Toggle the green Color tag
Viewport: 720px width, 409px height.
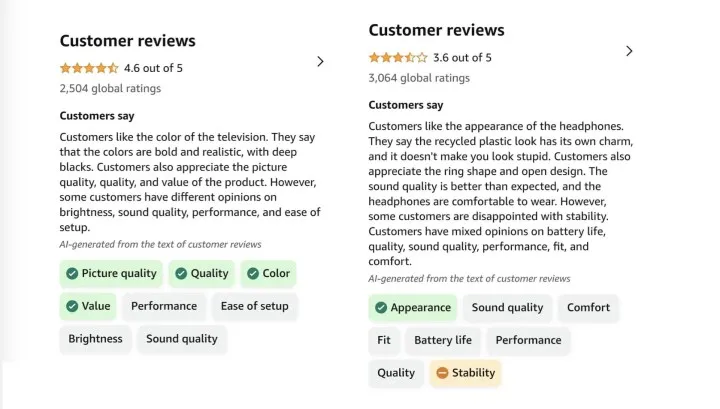[268, 274]
